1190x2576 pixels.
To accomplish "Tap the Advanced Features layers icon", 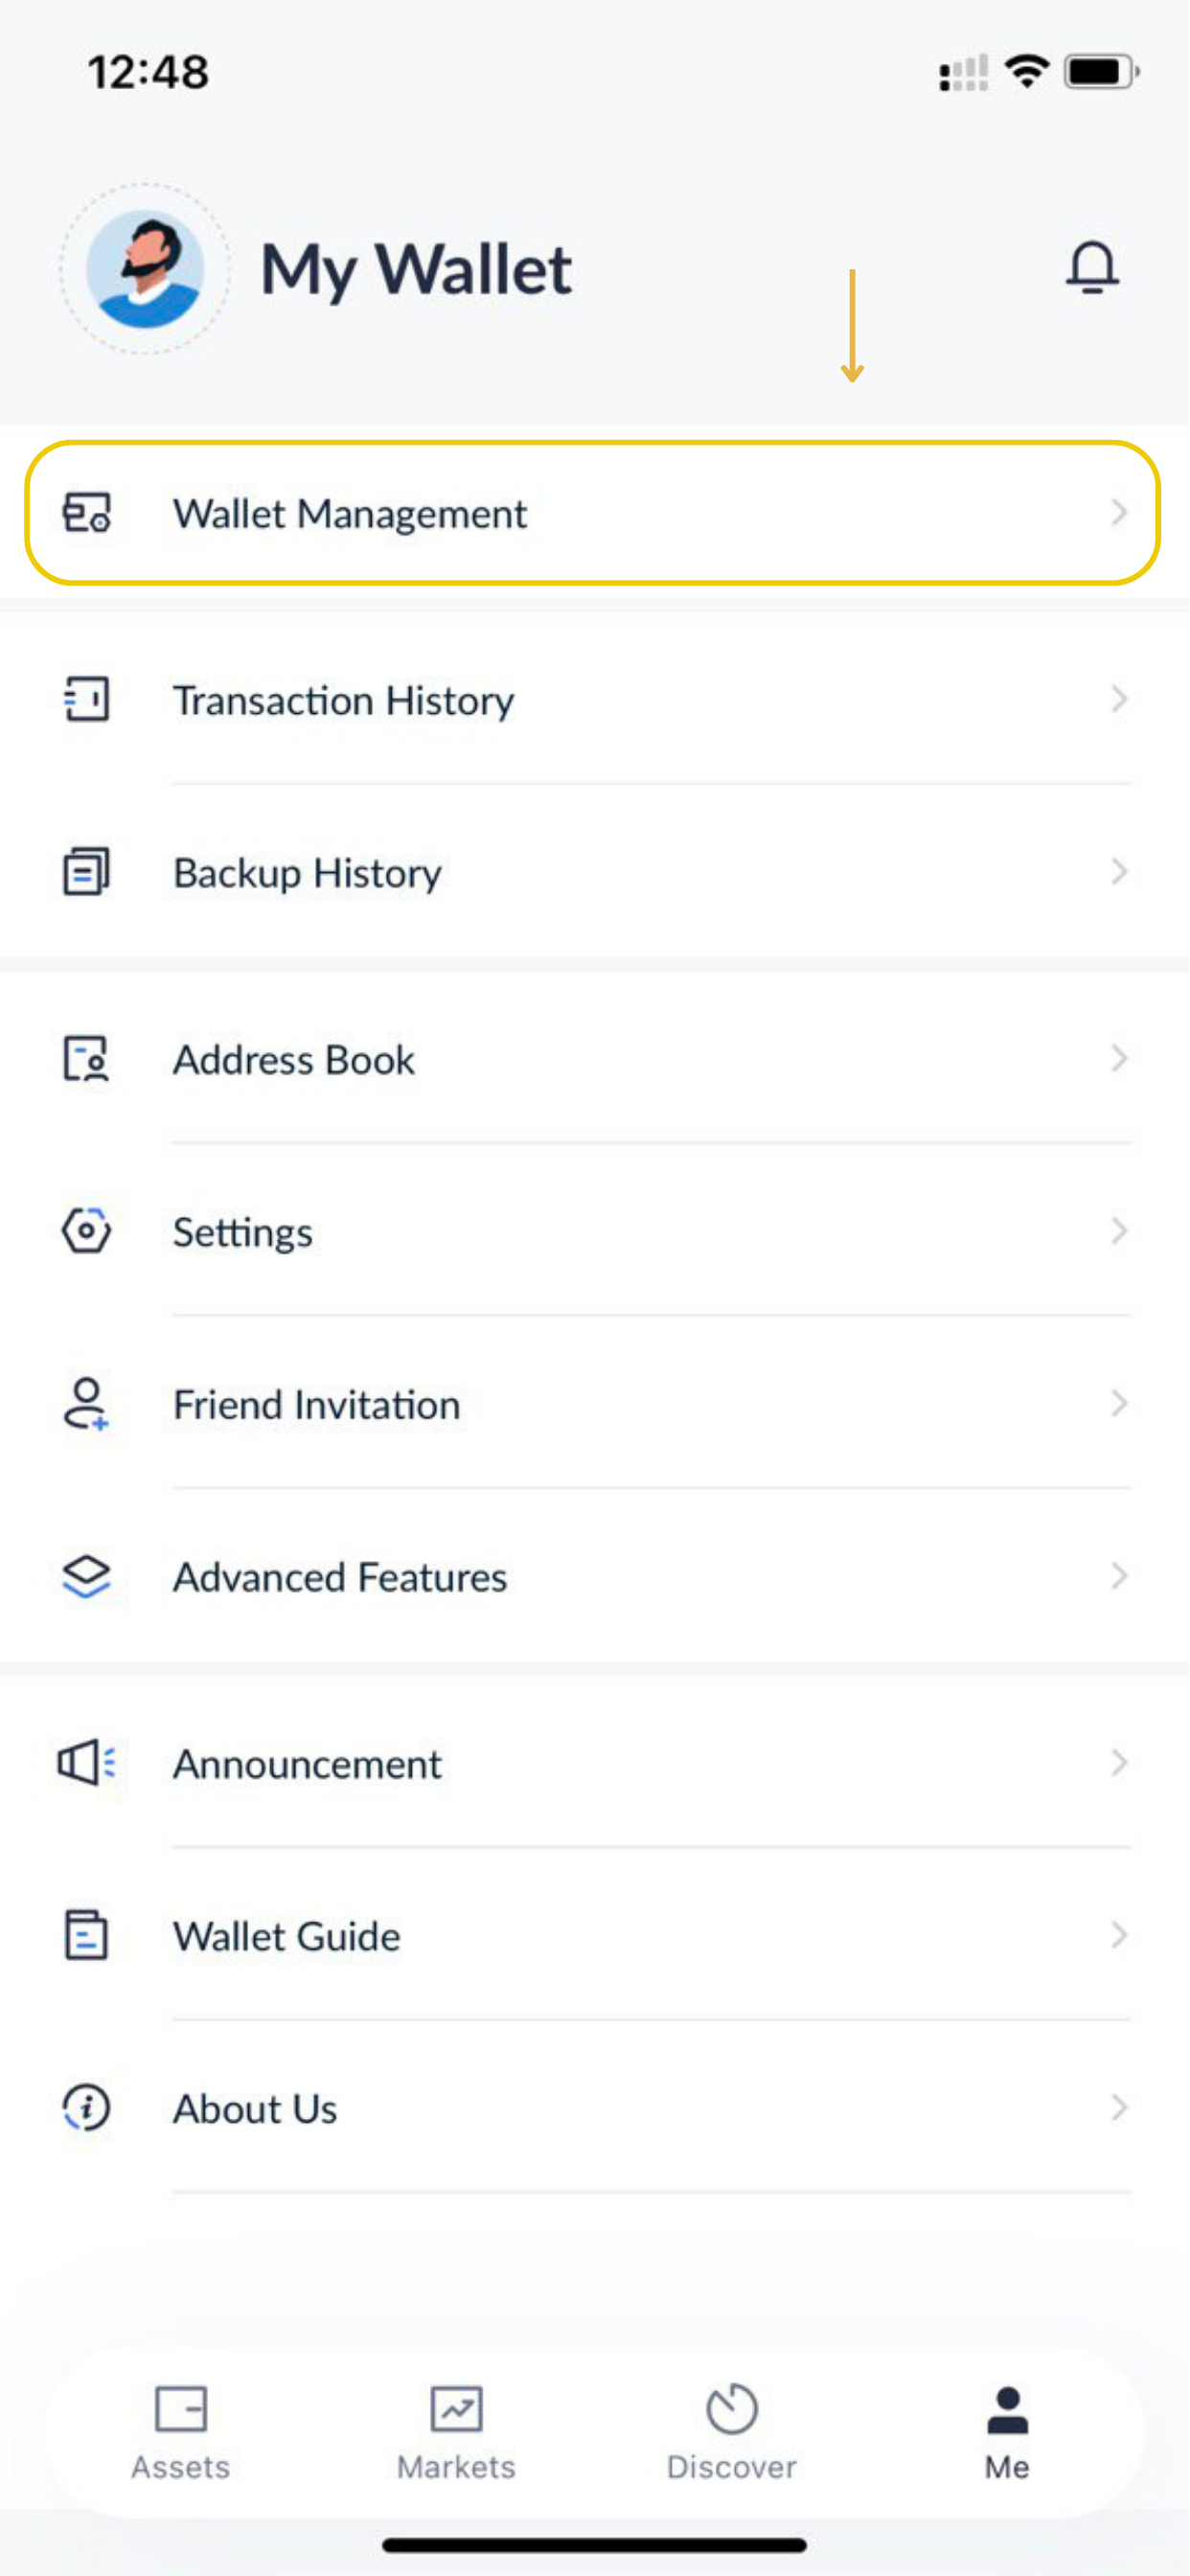I will pos(87,1577).
